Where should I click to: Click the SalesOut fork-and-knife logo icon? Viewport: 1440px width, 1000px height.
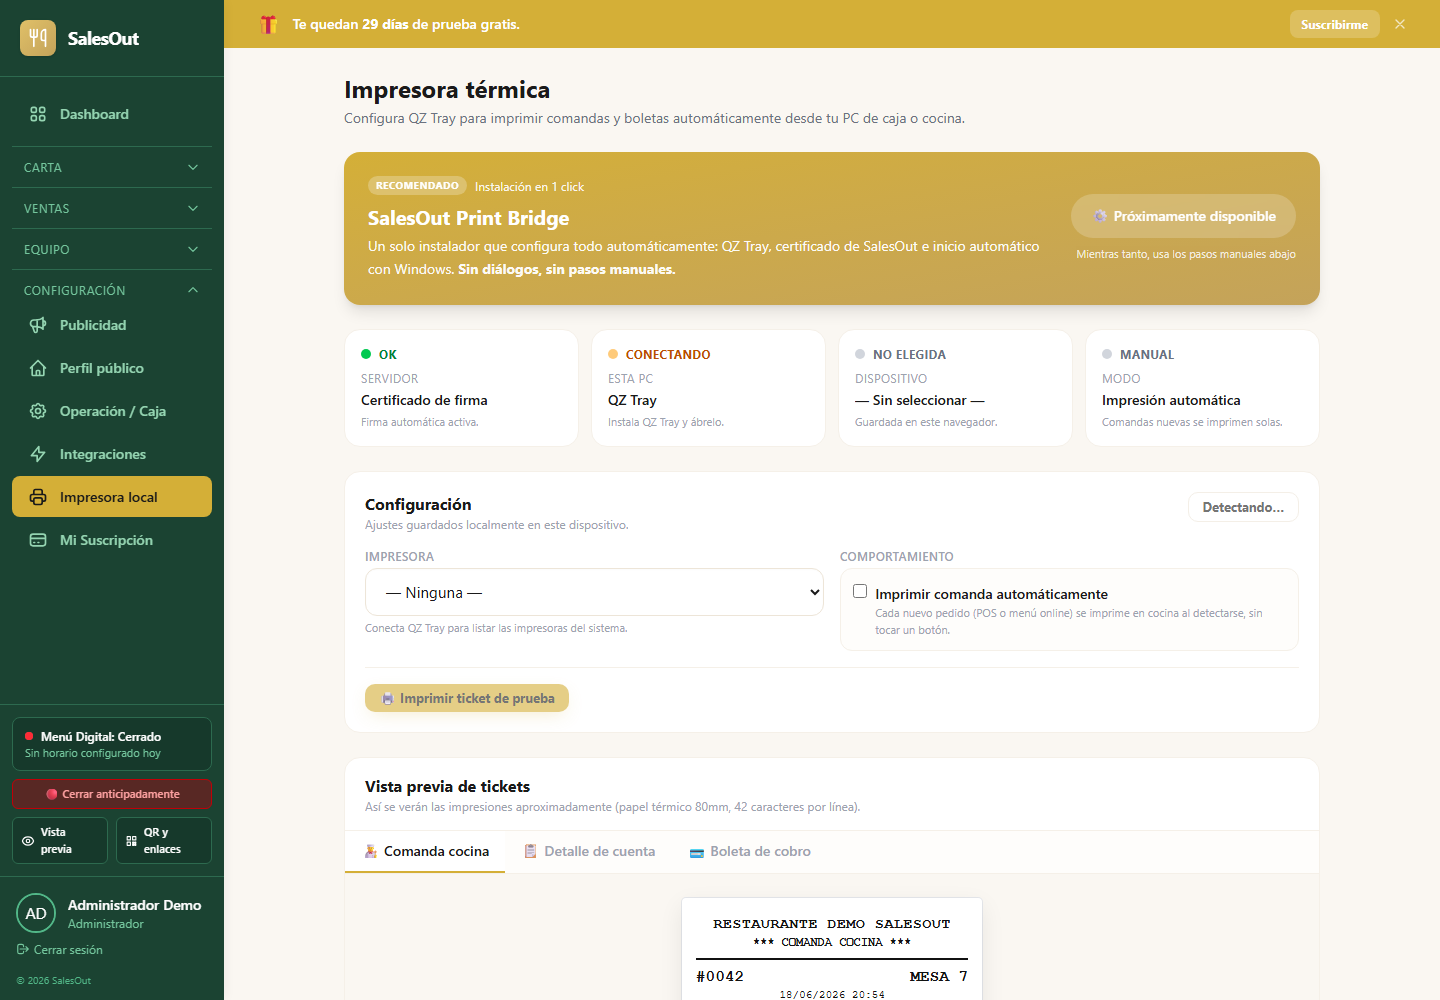click(38, 38)
